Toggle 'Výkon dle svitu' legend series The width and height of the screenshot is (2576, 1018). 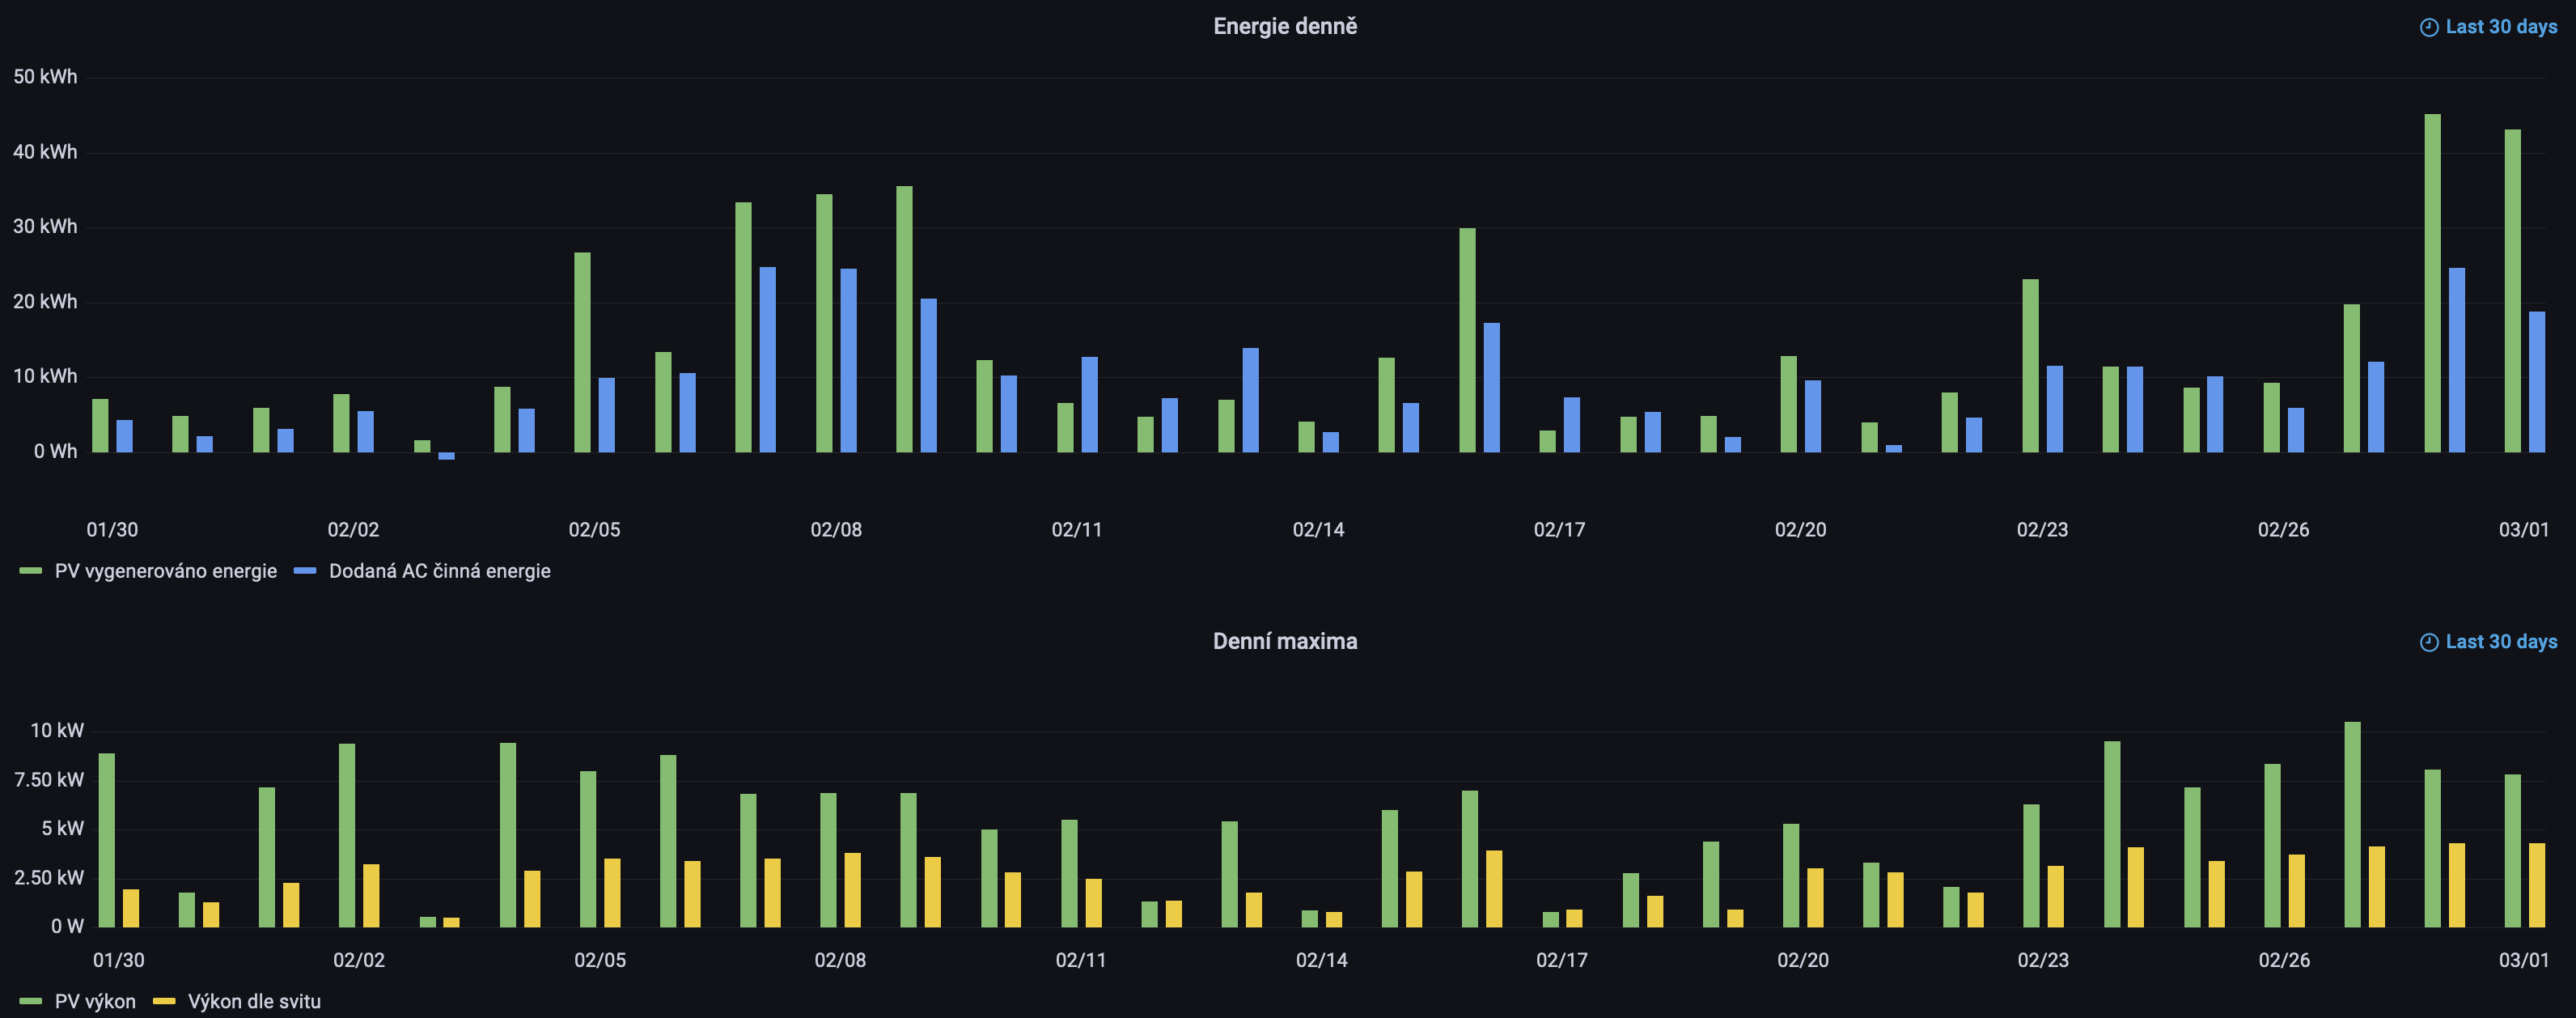click(254, 1001)
